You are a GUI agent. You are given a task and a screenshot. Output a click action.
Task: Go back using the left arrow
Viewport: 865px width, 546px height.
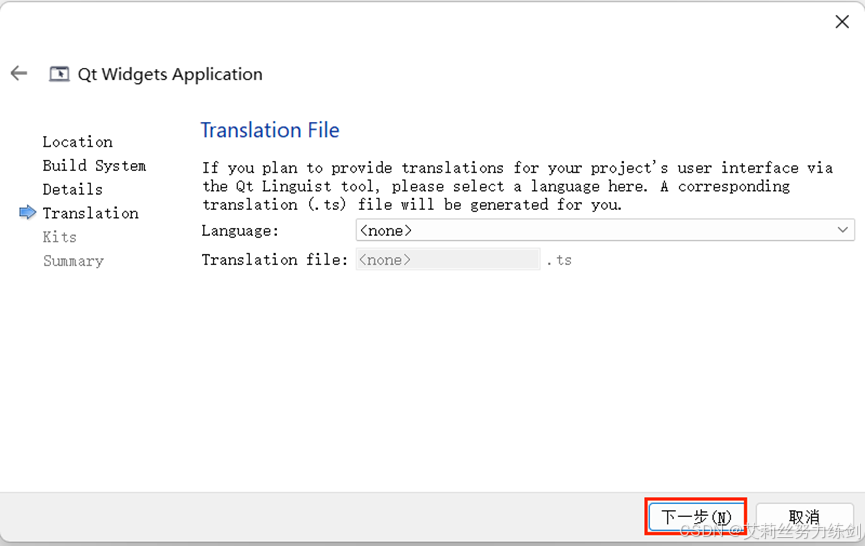coord(19,73)
